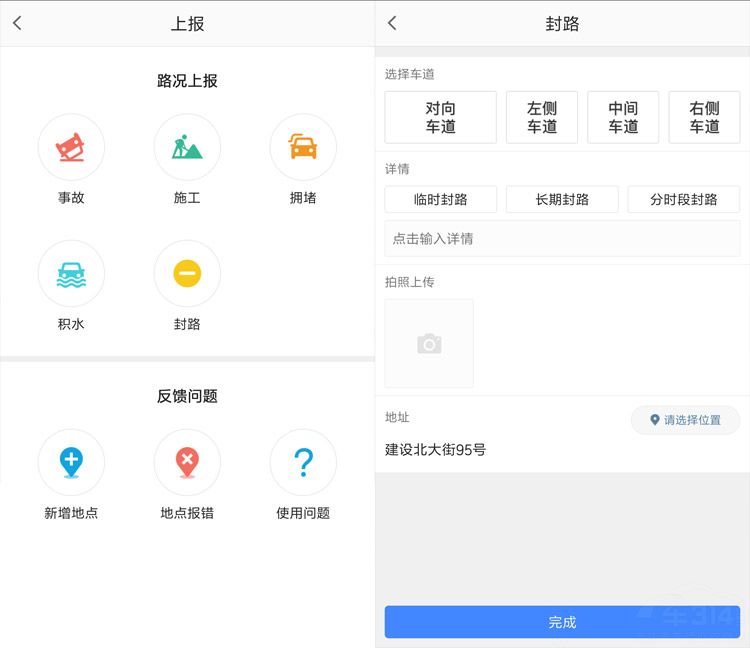Tap the camera photo upload box

coord(429,344)
